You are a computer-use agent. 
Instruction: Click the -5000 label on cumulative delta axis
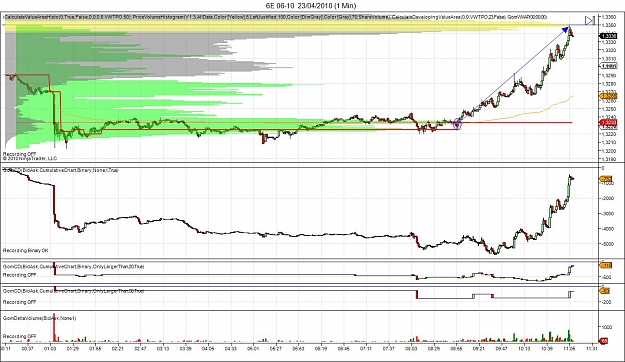click(607, 244)
